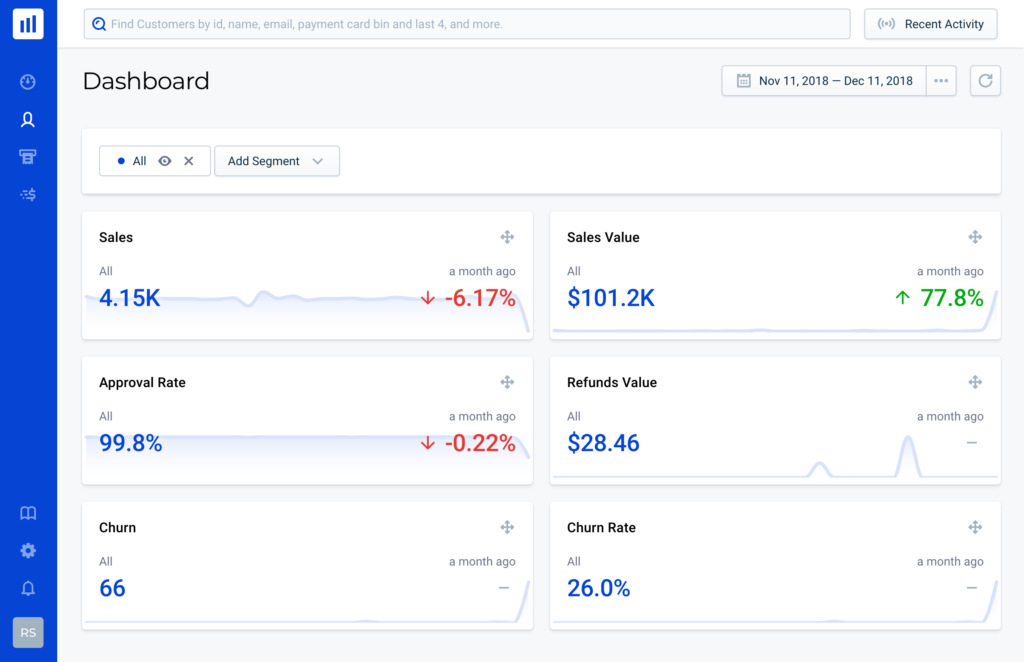Click the bar chart app logo
Viewport: 1024px width, 662px height.
(28, 24)
